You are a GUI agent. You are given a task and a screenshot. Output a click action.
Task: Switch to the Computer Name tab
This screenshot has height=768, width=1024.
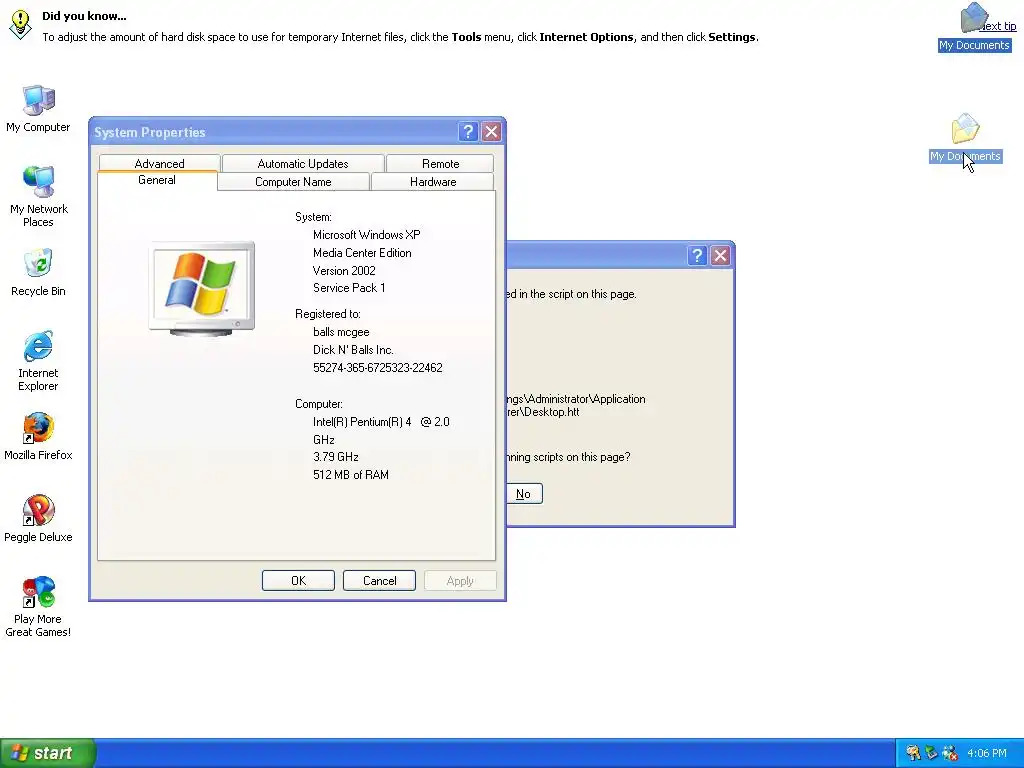coord(293,182)
